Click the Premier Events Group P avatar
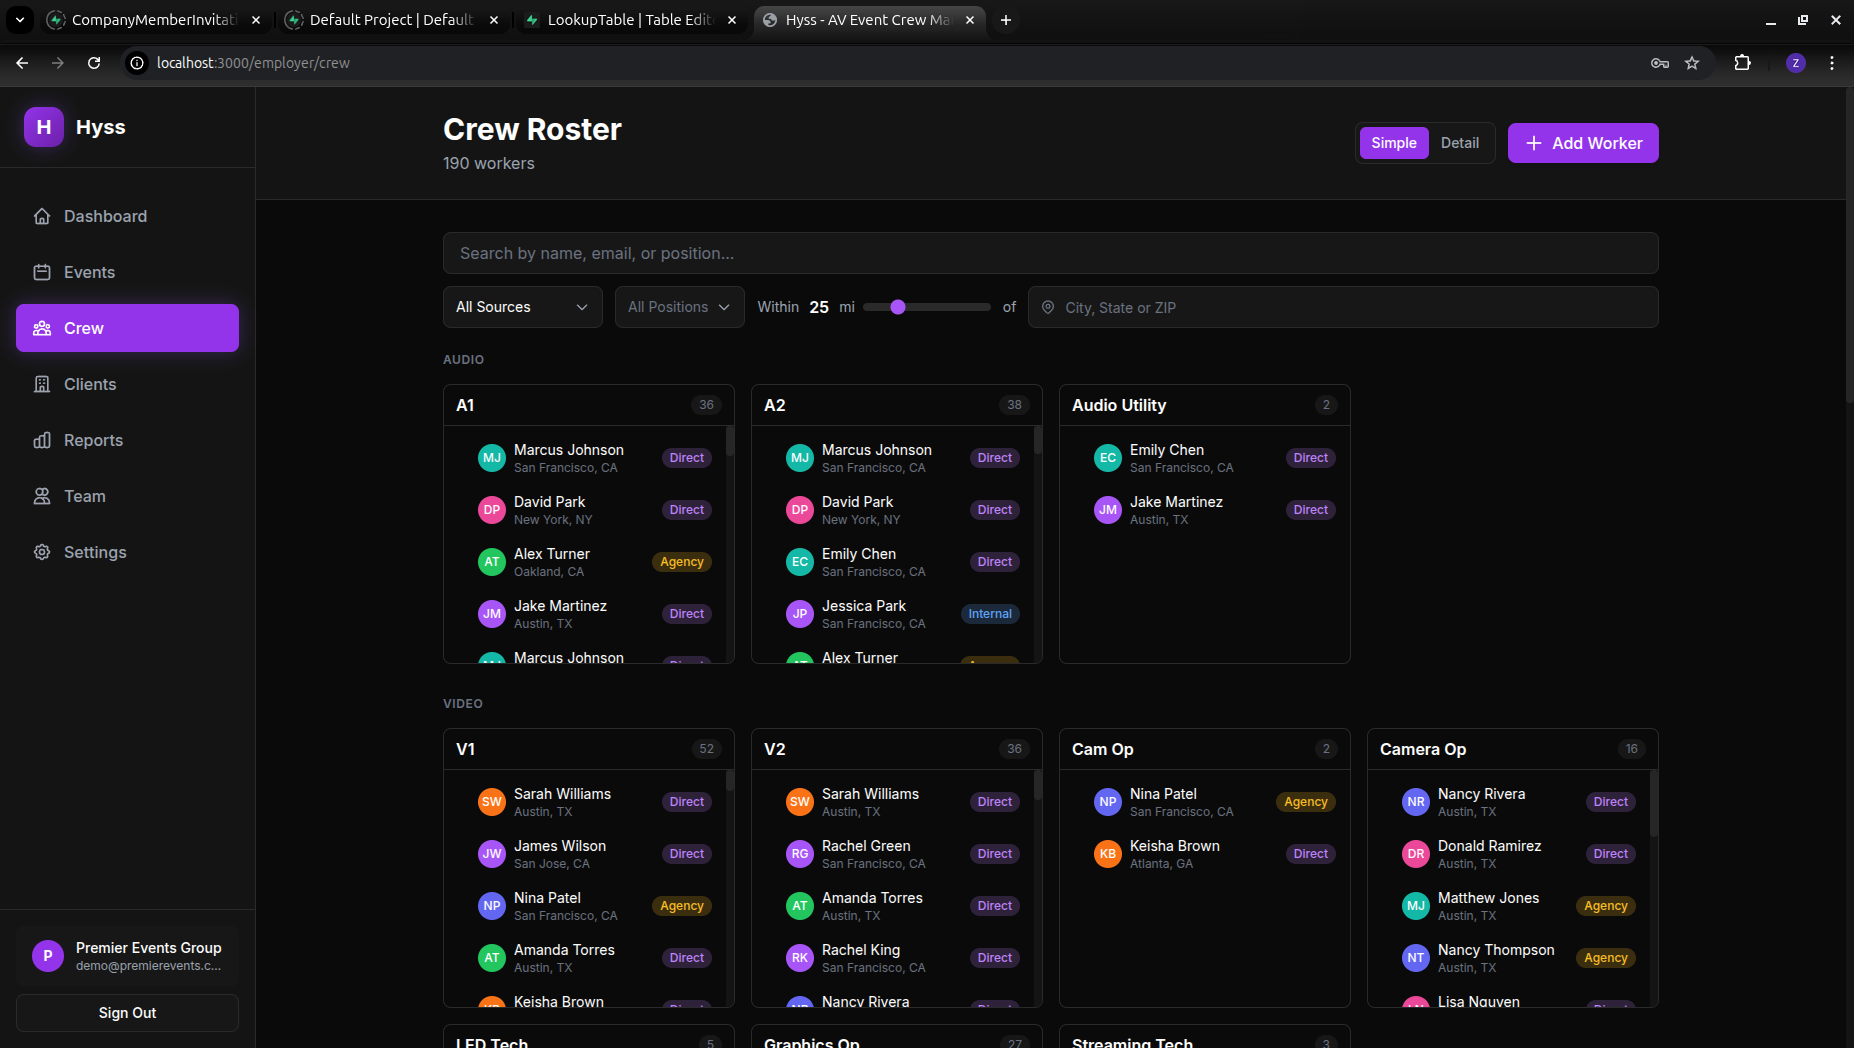The width and height of the screenshot is (1854, 1048). coord(48,956)
